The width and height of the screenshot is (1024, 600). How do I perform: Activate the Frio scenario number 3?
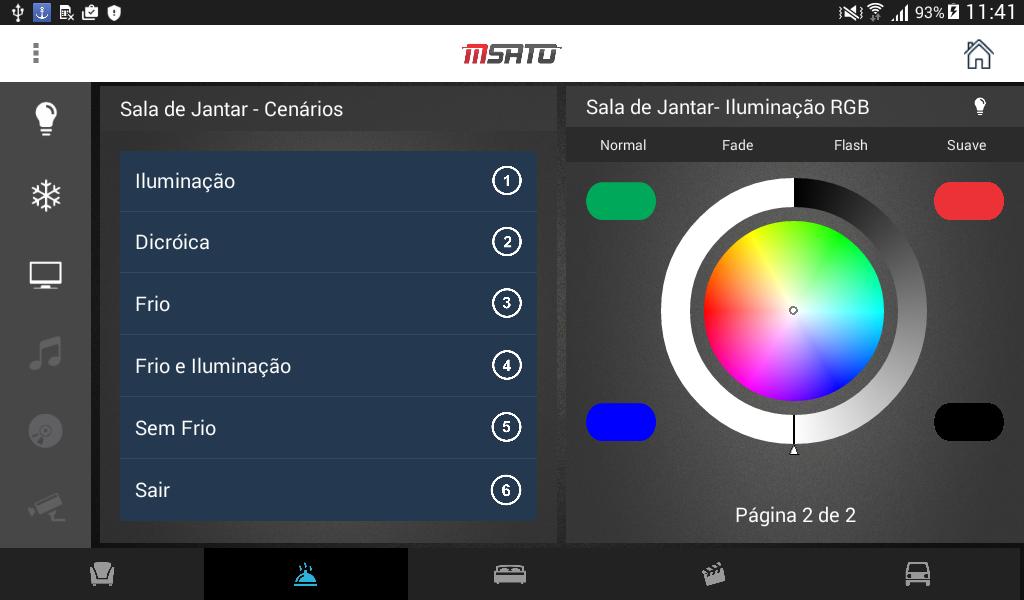coord(328,304)
